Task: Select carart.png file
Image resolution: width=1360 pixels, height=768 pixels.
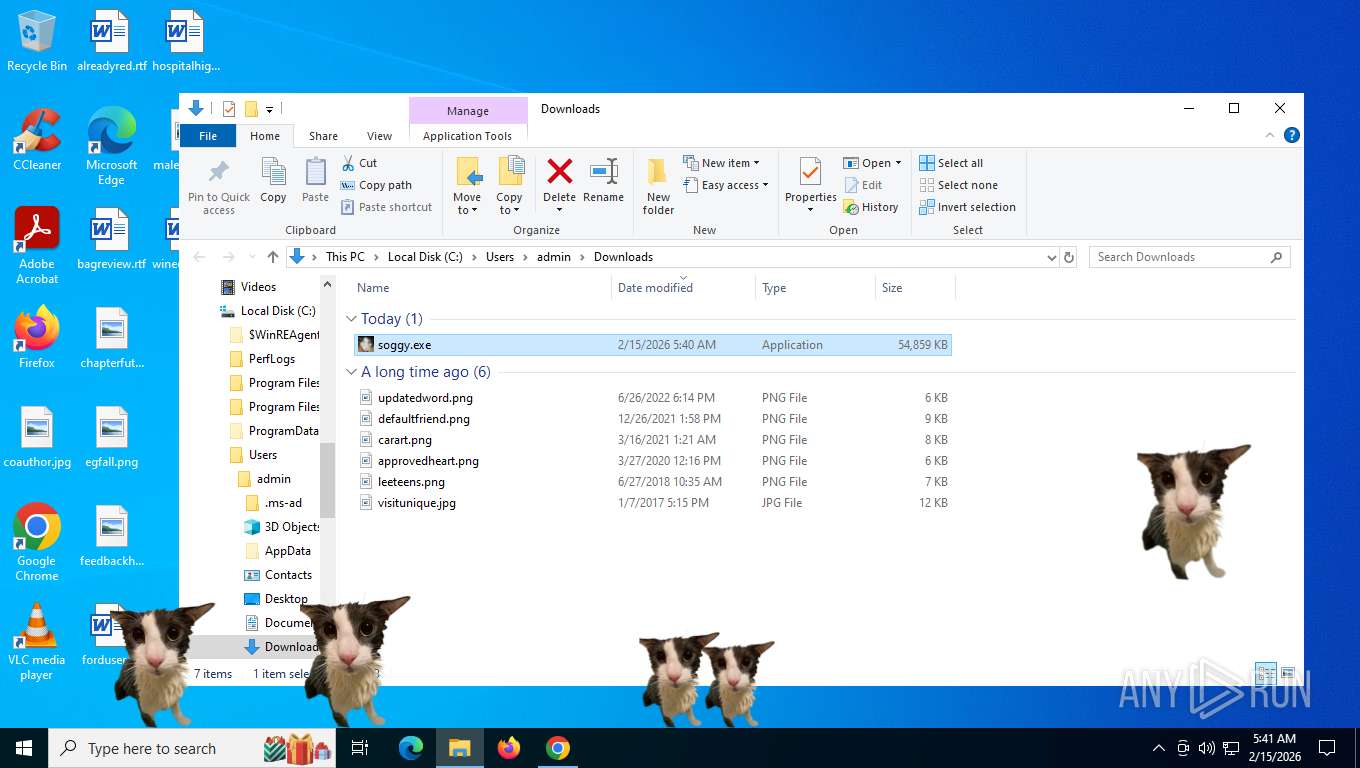Action: click(653, 440)
